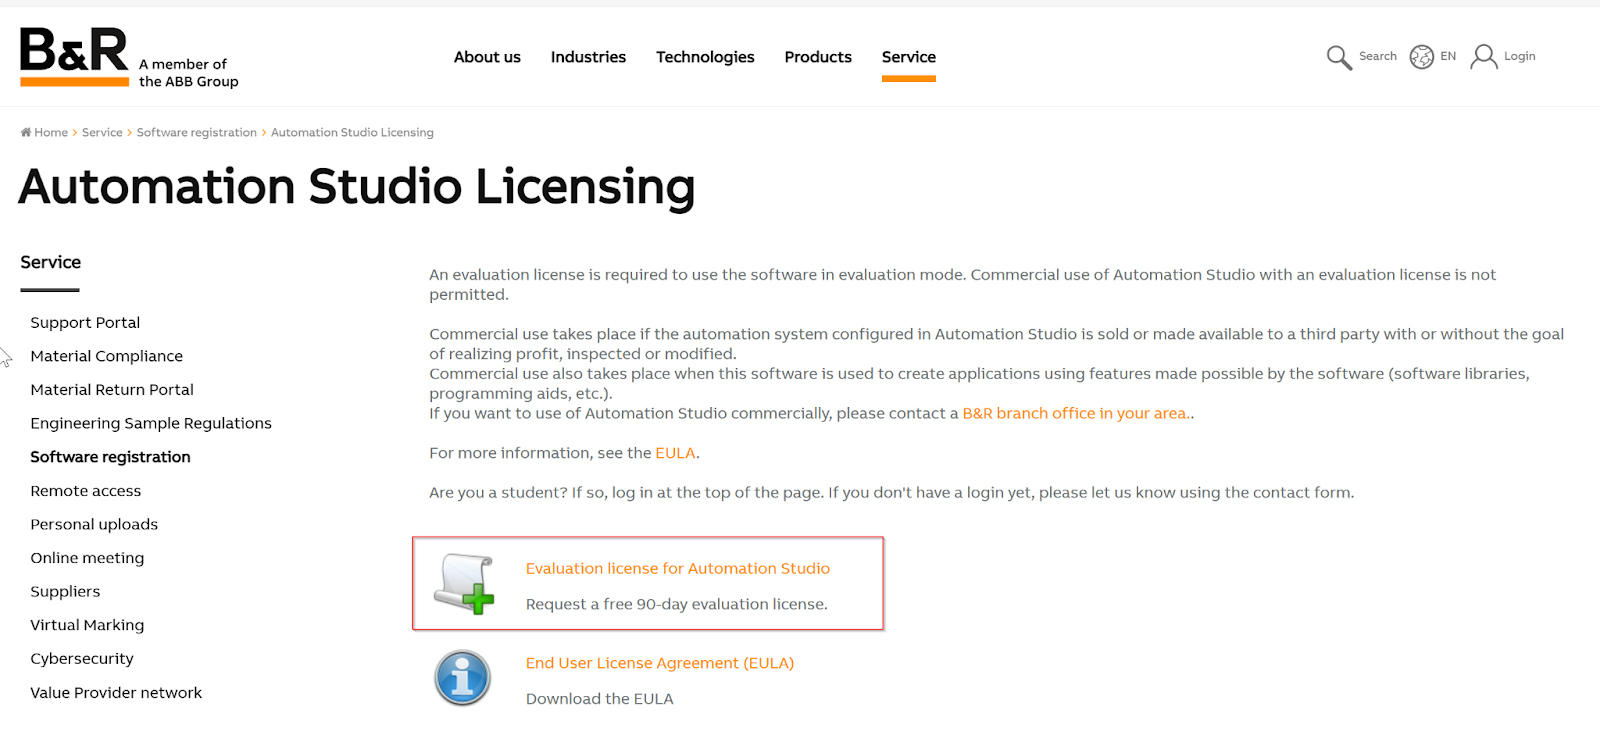Click the B&R logo
This screenshot has height=742, width=1600.
(x=74, y=57)
